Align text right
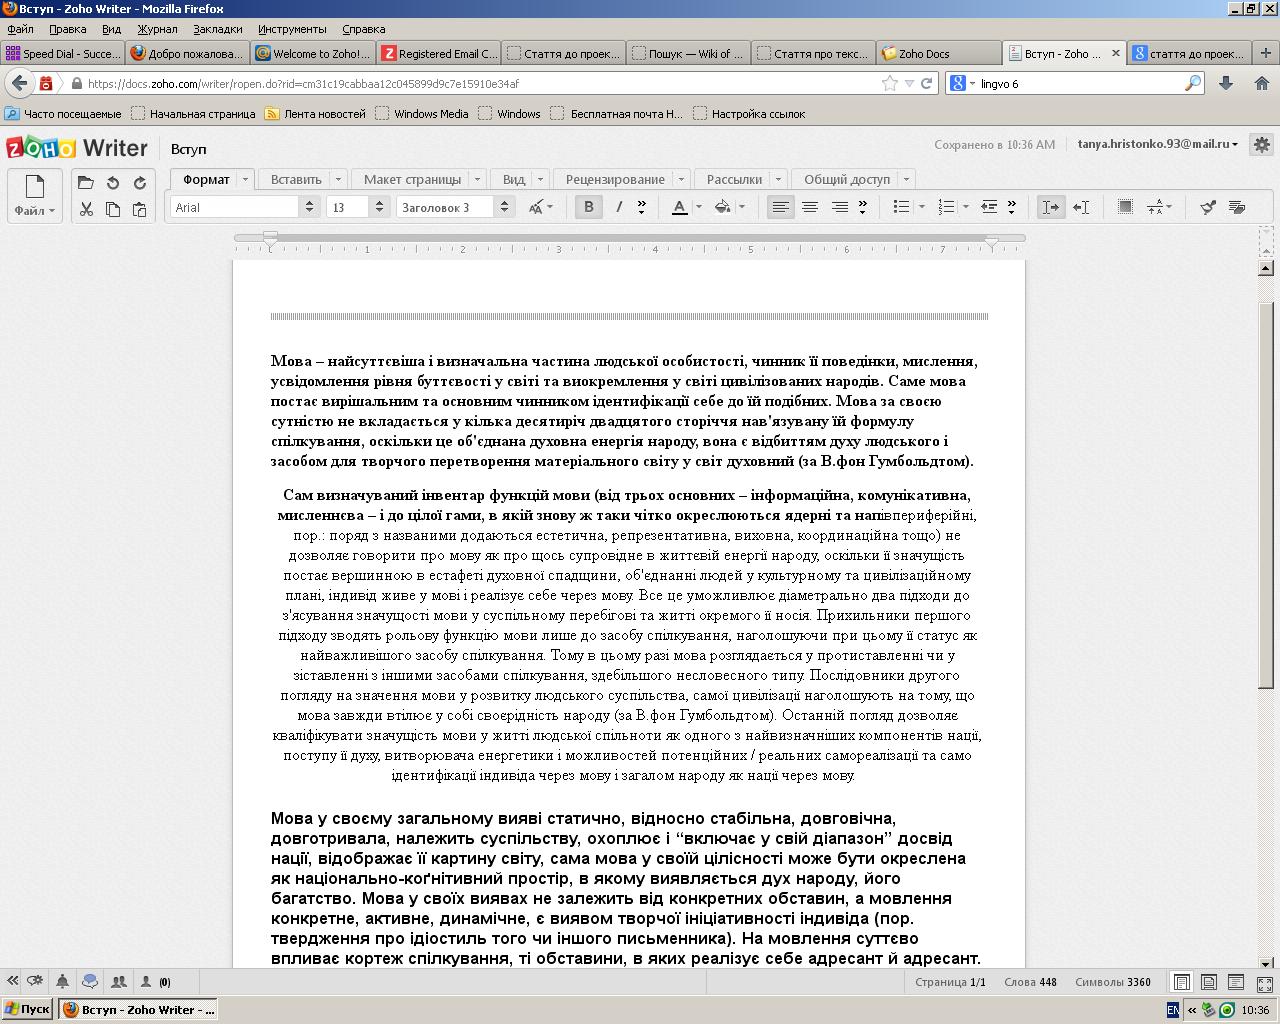 [x=840, y=207]
